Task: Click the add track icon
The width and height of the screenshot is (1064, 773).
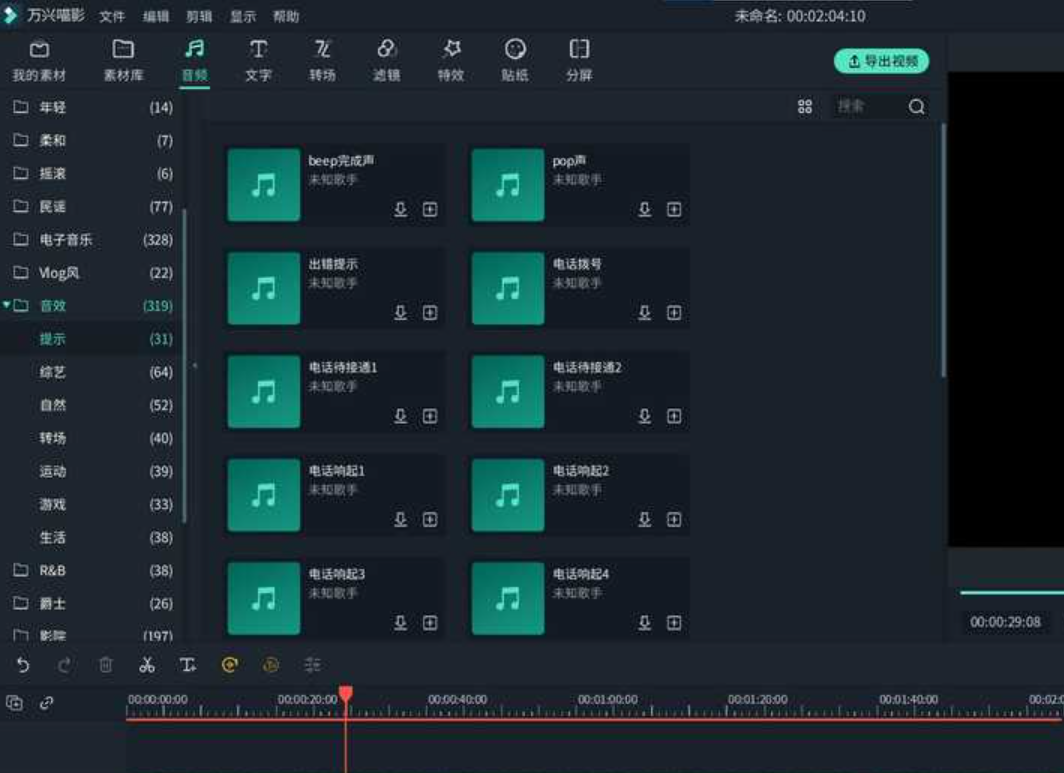Action: pos(14,703)
